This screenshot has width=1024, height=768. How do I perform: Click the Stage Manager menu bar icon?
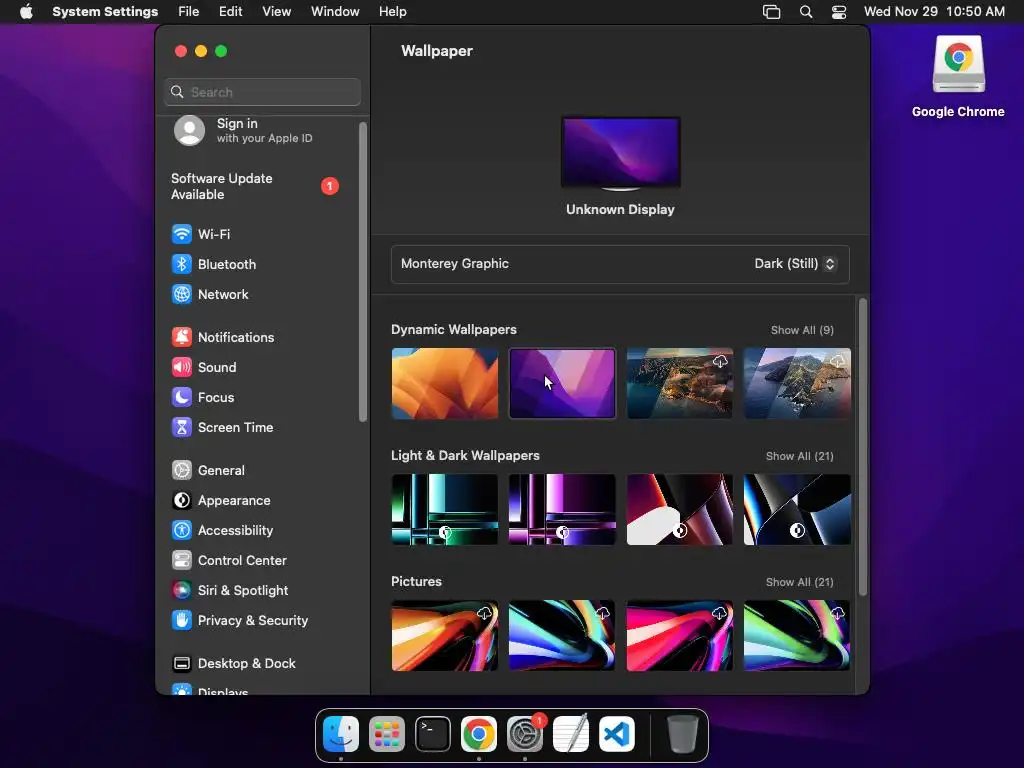coord(771,12)
